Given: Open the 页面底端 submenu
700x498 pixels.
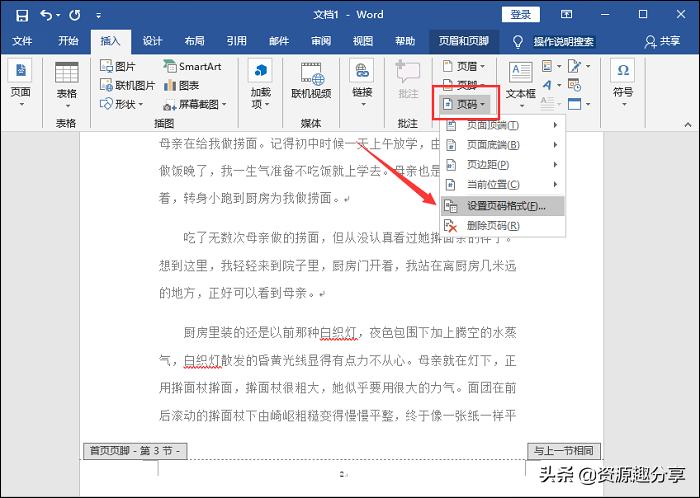Looking at the screenshot, I should pos(503,145).
